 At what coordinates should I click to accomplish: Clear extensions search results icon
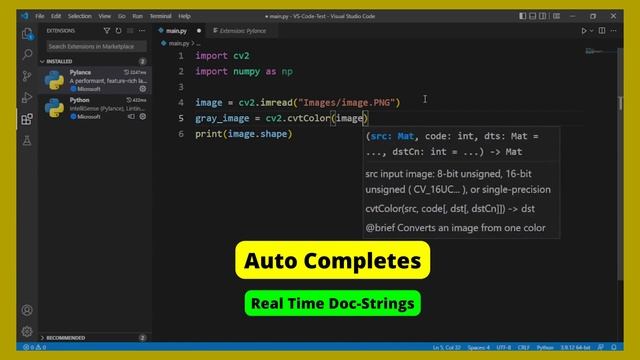pyautogui.click(x=130, y=31)
